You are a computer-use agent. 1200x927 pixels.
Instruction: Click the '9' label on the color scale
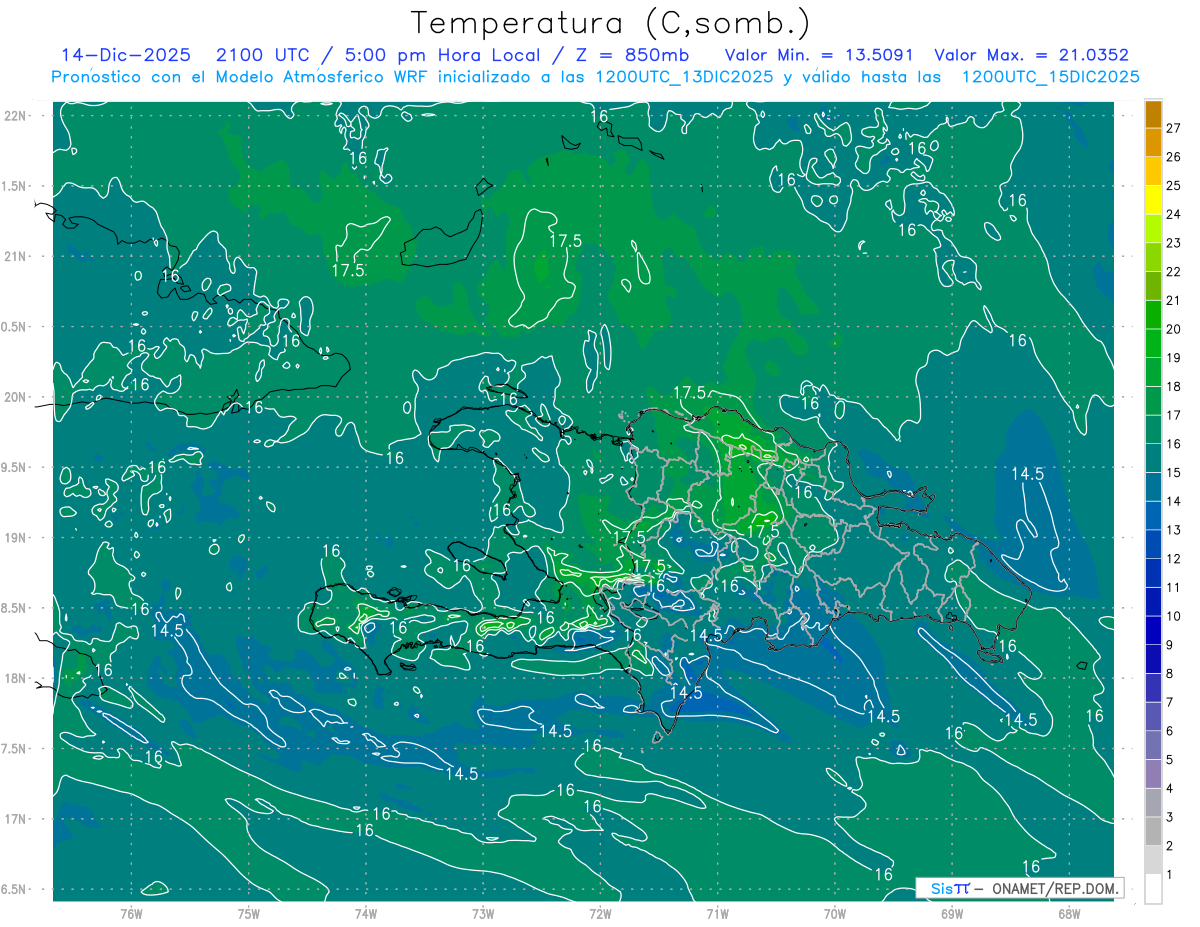point(1170,645)
